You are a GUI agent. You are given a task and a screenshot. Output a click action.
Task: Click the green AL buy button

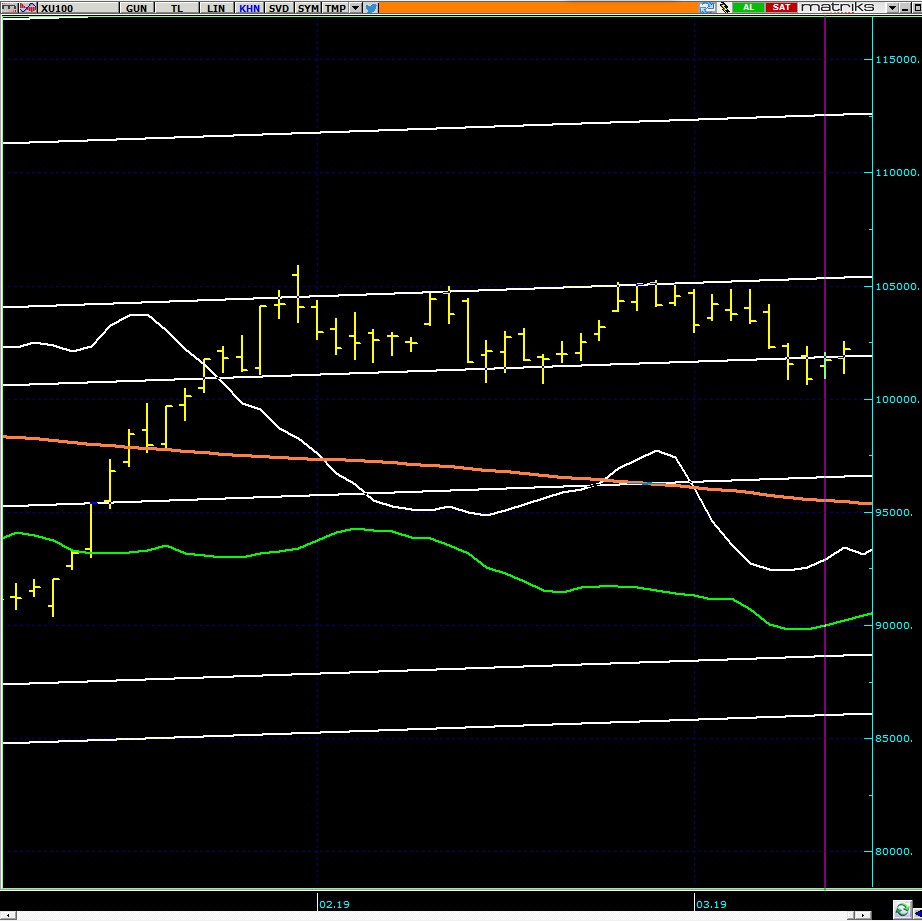pos(748,8)
